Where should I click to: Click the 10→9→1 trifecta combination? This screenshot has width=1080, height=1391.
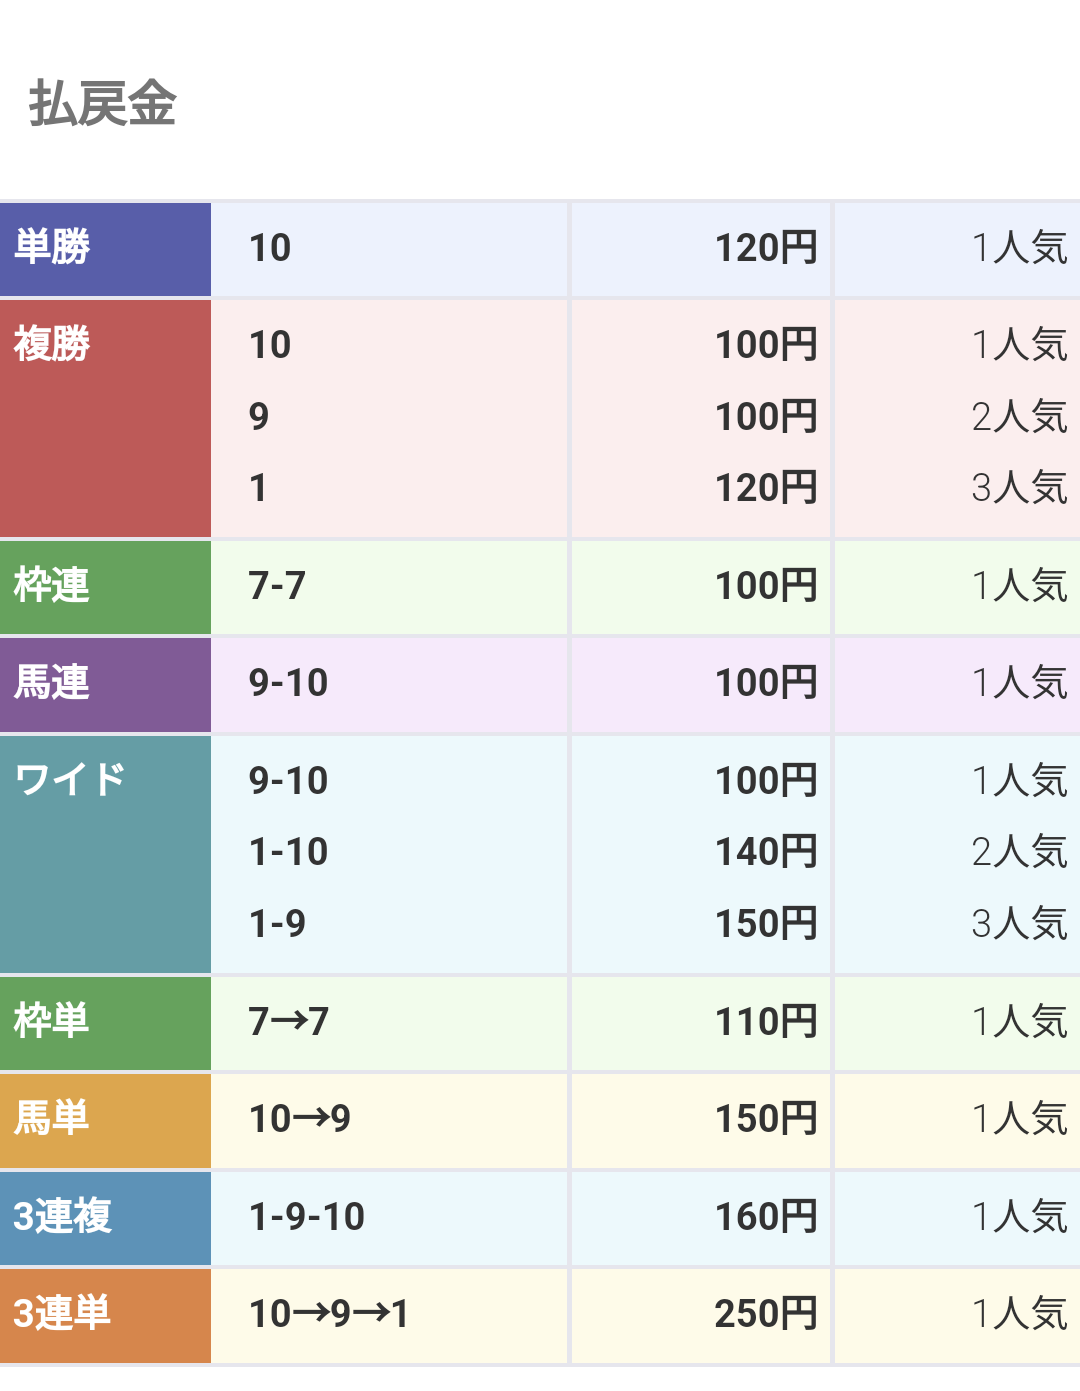click(x=329, y=1314)
